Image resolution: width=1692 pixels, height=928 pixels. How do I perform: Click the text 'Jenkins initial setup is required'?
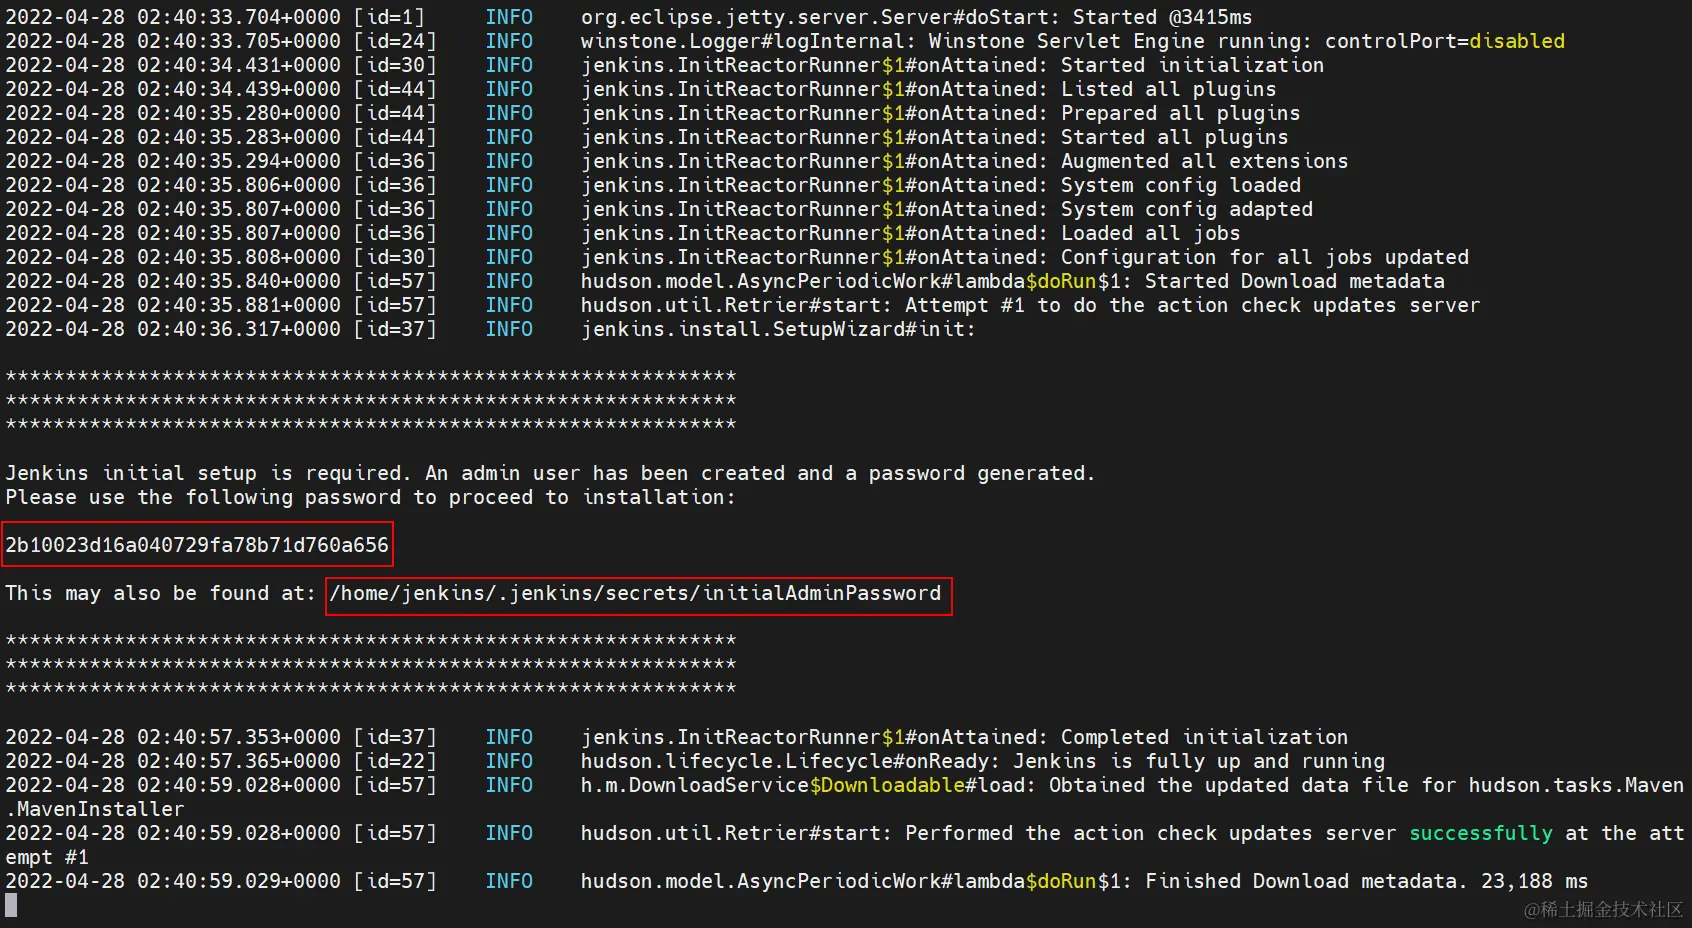[x=202, y=473]
